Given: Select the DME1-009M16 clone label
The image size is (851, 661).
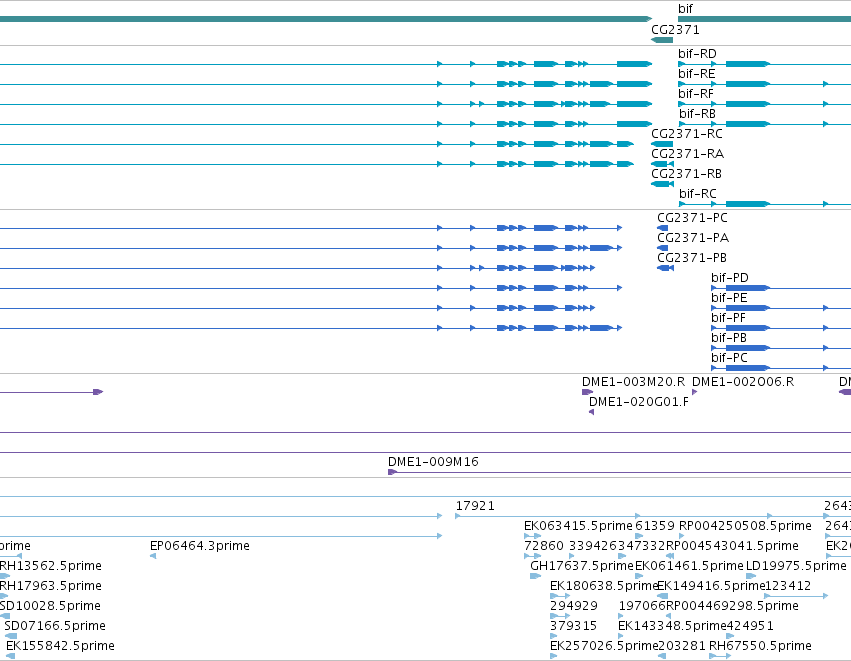Looking at the screenshot, I should tap(433, 462).
